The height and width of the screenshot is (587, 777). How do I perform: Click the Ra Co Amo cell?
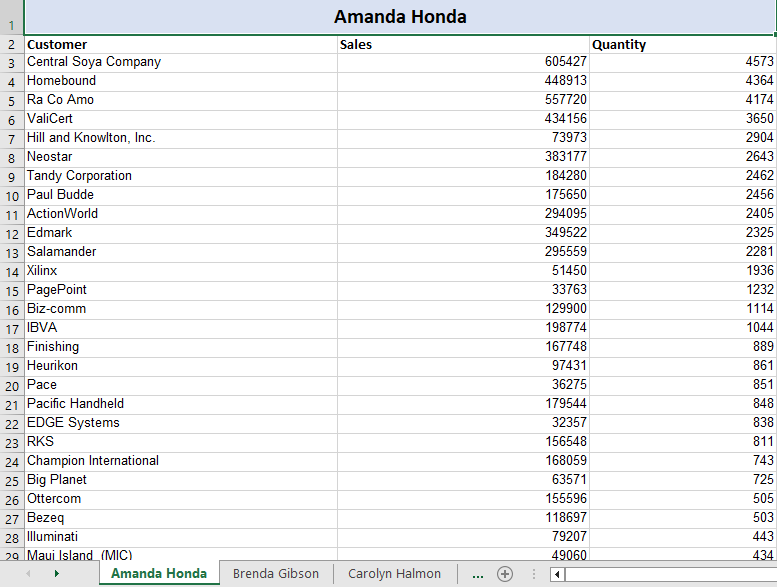click(181, 101)
